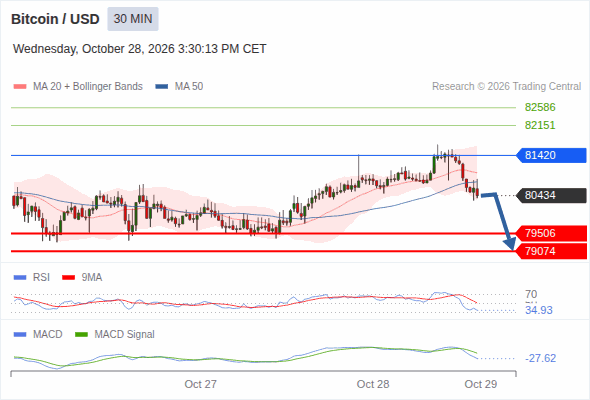The width and height of the screenshot is (590, 400).
Task: Click the MACD Signal green legend swatch
Action: (81, 335)
